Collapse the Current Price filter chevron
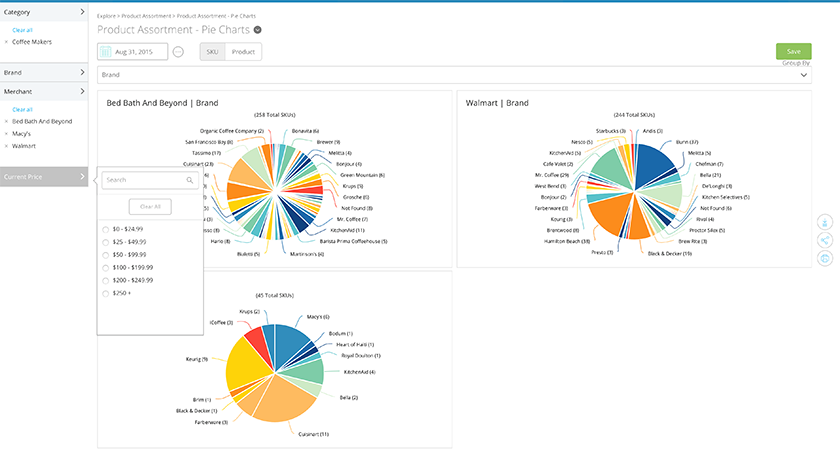 point(82,176)
